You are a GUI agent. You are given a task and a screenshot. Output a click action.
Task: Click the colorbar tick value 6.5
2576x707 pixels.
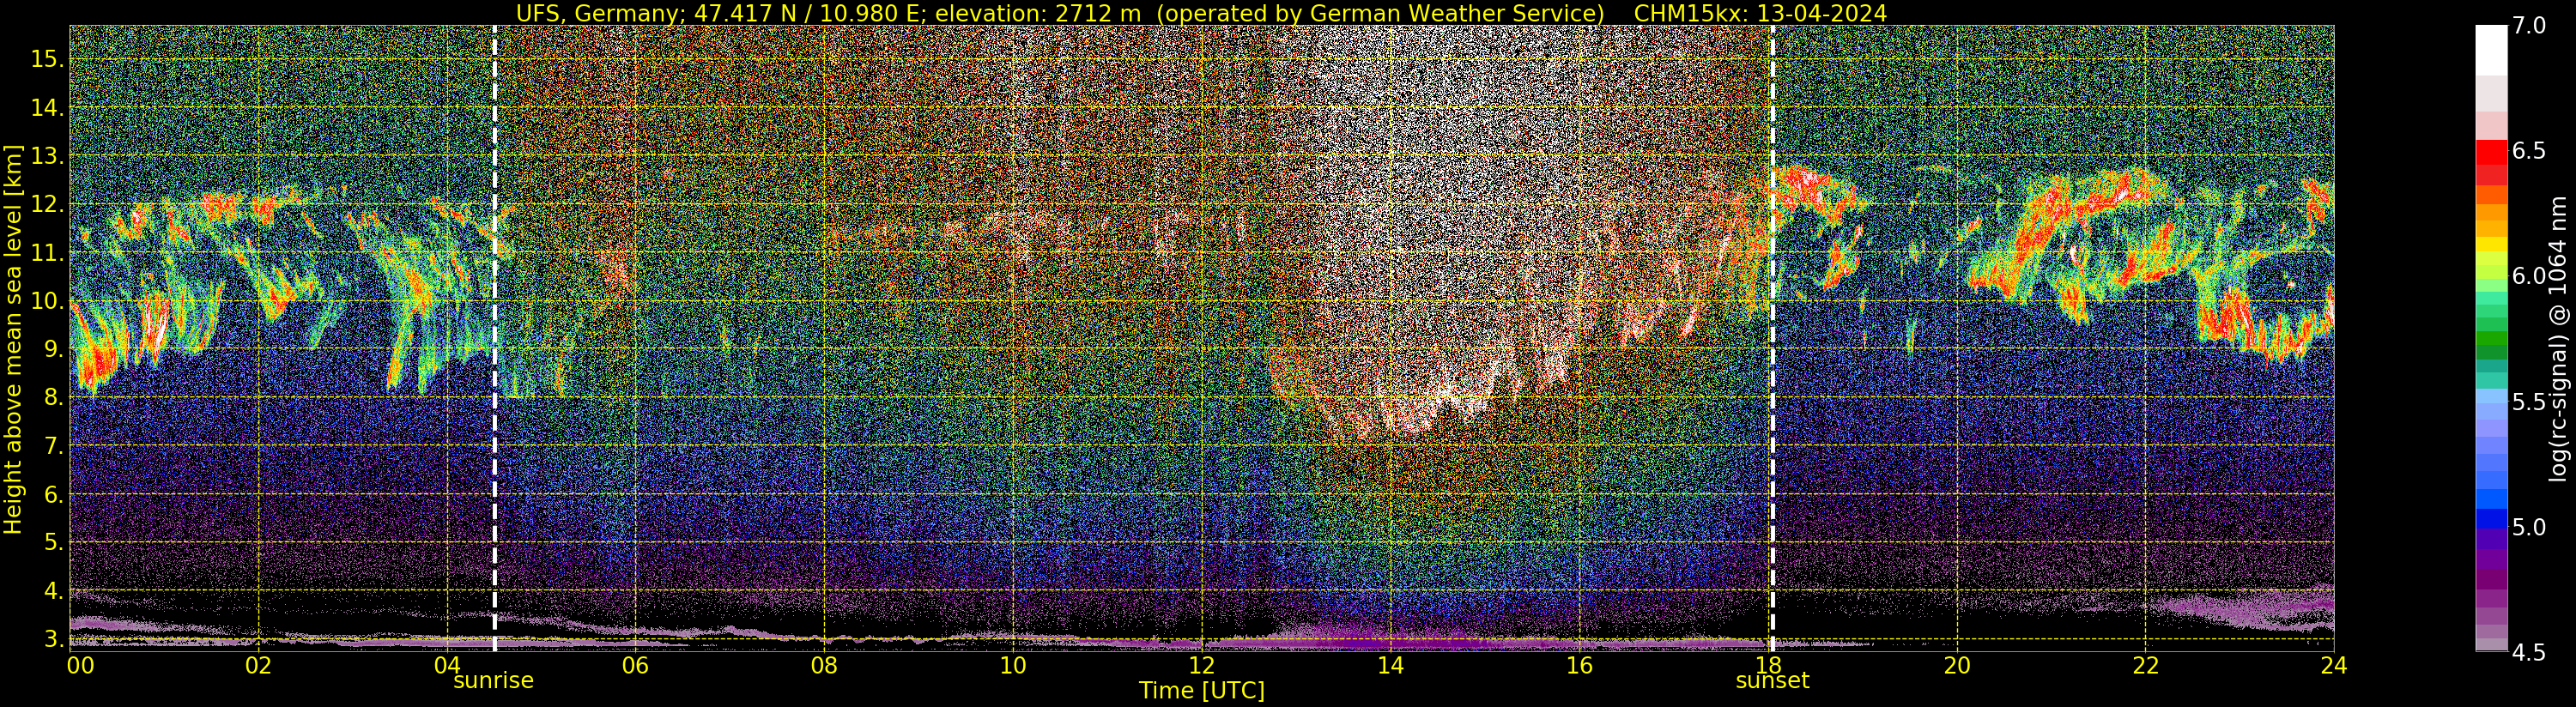click(x=2530, y=151)
